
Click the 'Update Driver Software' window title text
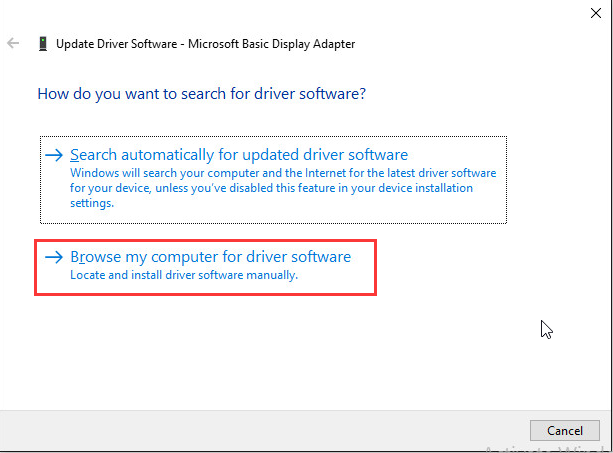(x=116, y=44)
